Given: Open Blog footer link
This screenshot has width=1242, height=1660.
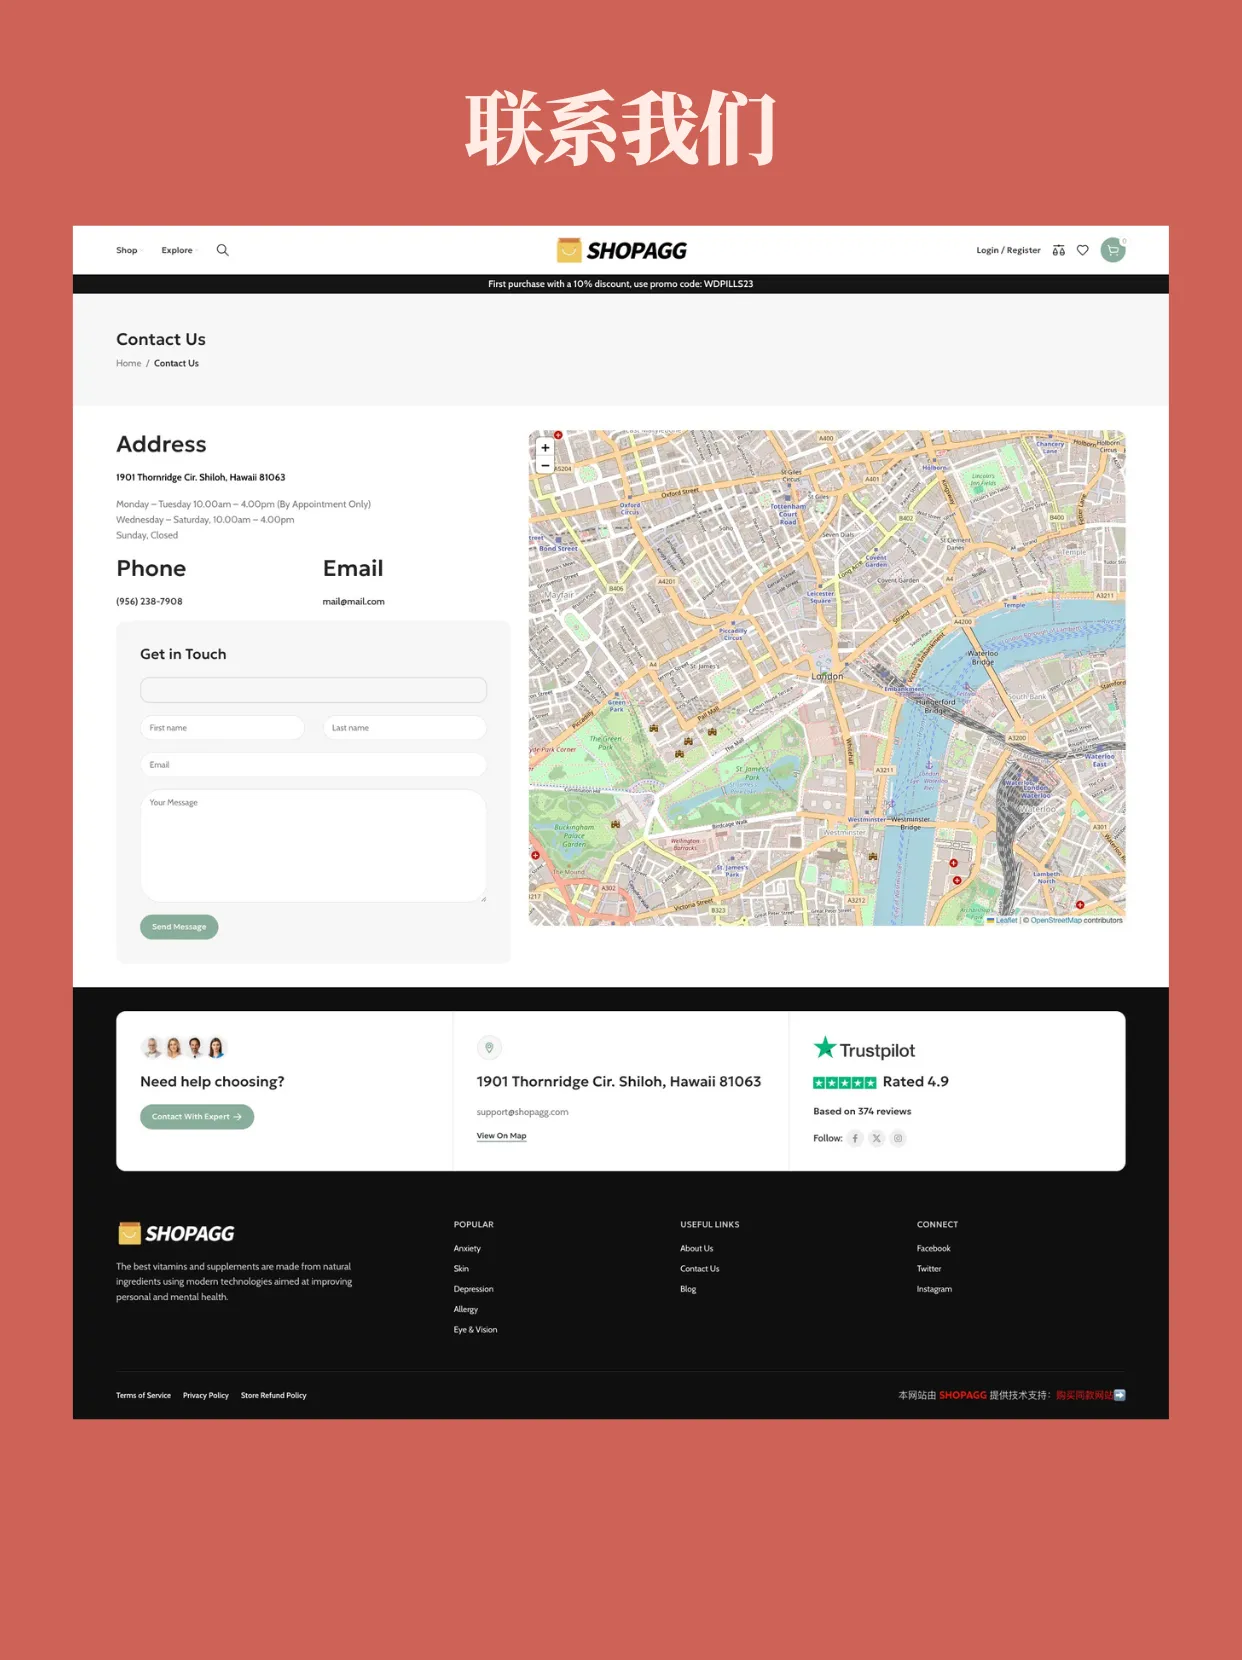Looking at the screenshot, I should (688, 1289).
